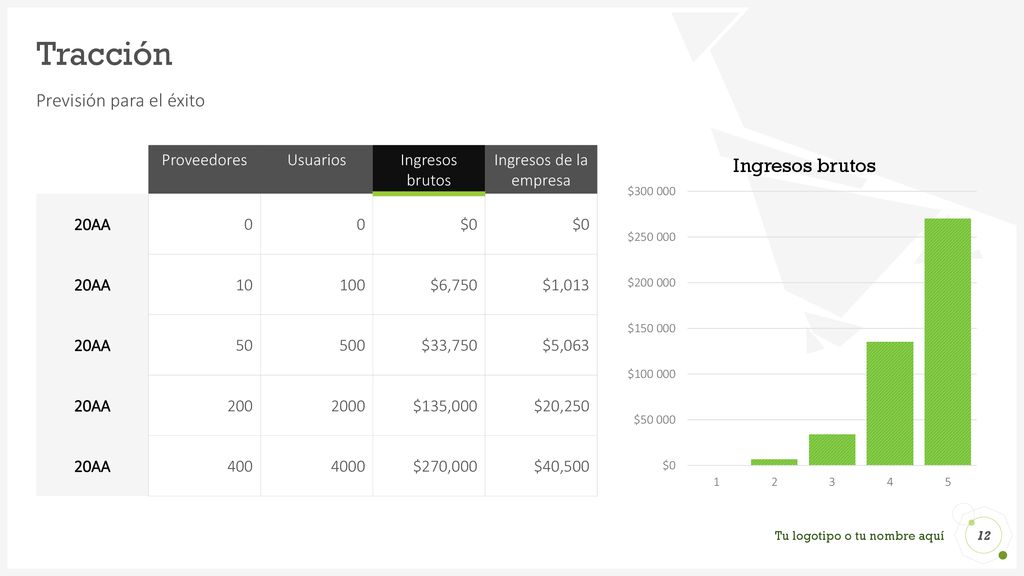Click the footer text Tu logotipo o tu nombre aquí
The height and width of the screenshot is (576, 1024).
coord(859,536)
